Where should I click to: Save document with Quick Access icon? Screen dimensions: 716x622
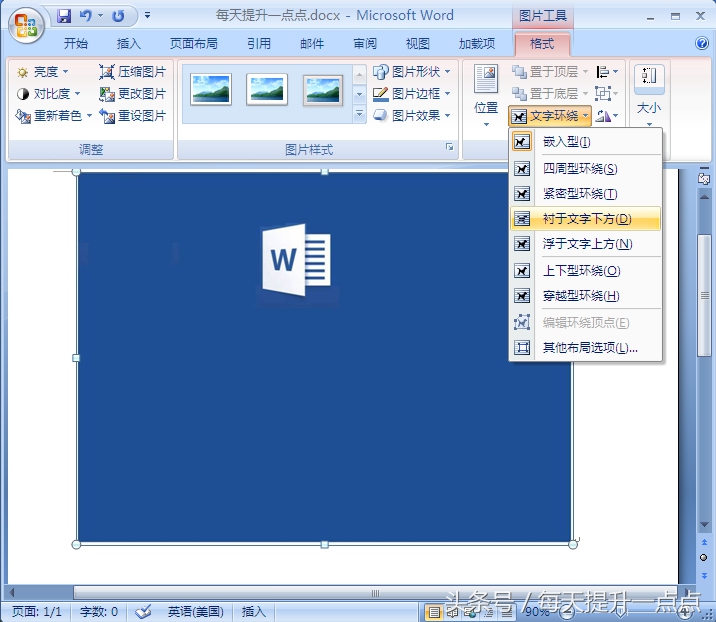64,16
